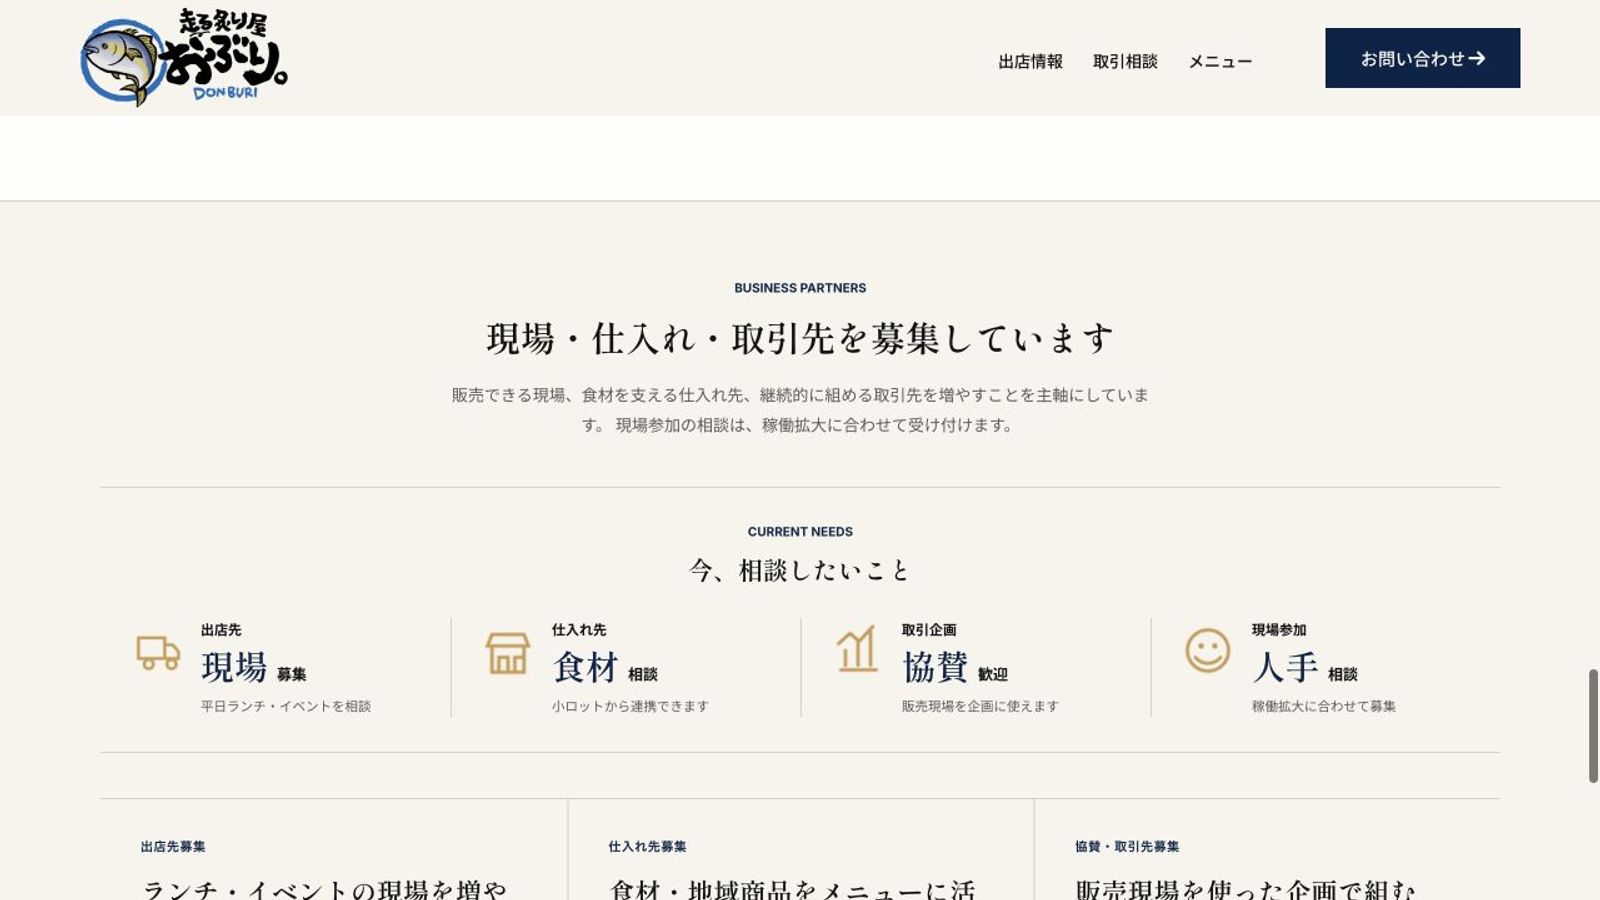Viewport: 1600px width, 900px height.
Task: Click the BUSINESS PARTNERS label
Action: click(800, 288)
